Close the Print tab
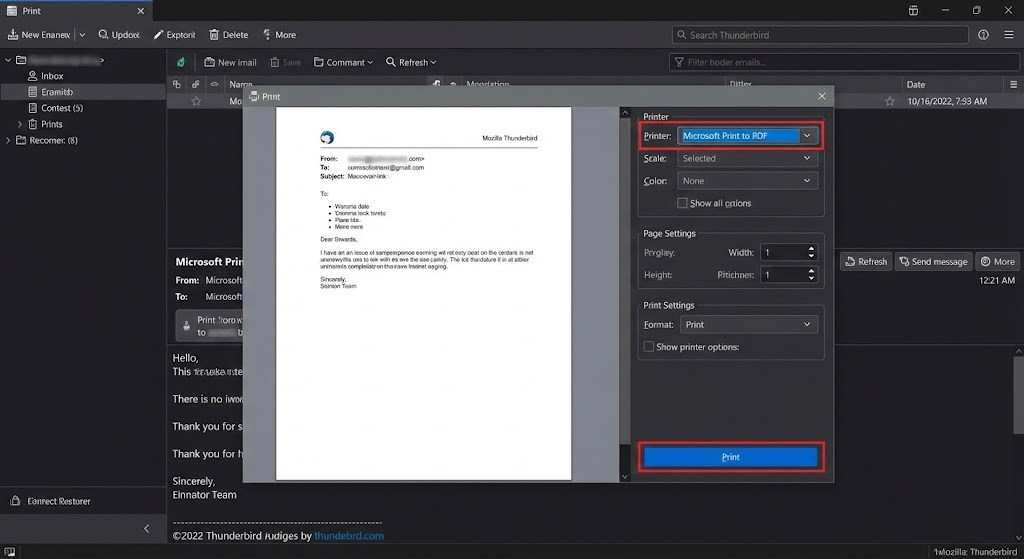 point(140,11)
